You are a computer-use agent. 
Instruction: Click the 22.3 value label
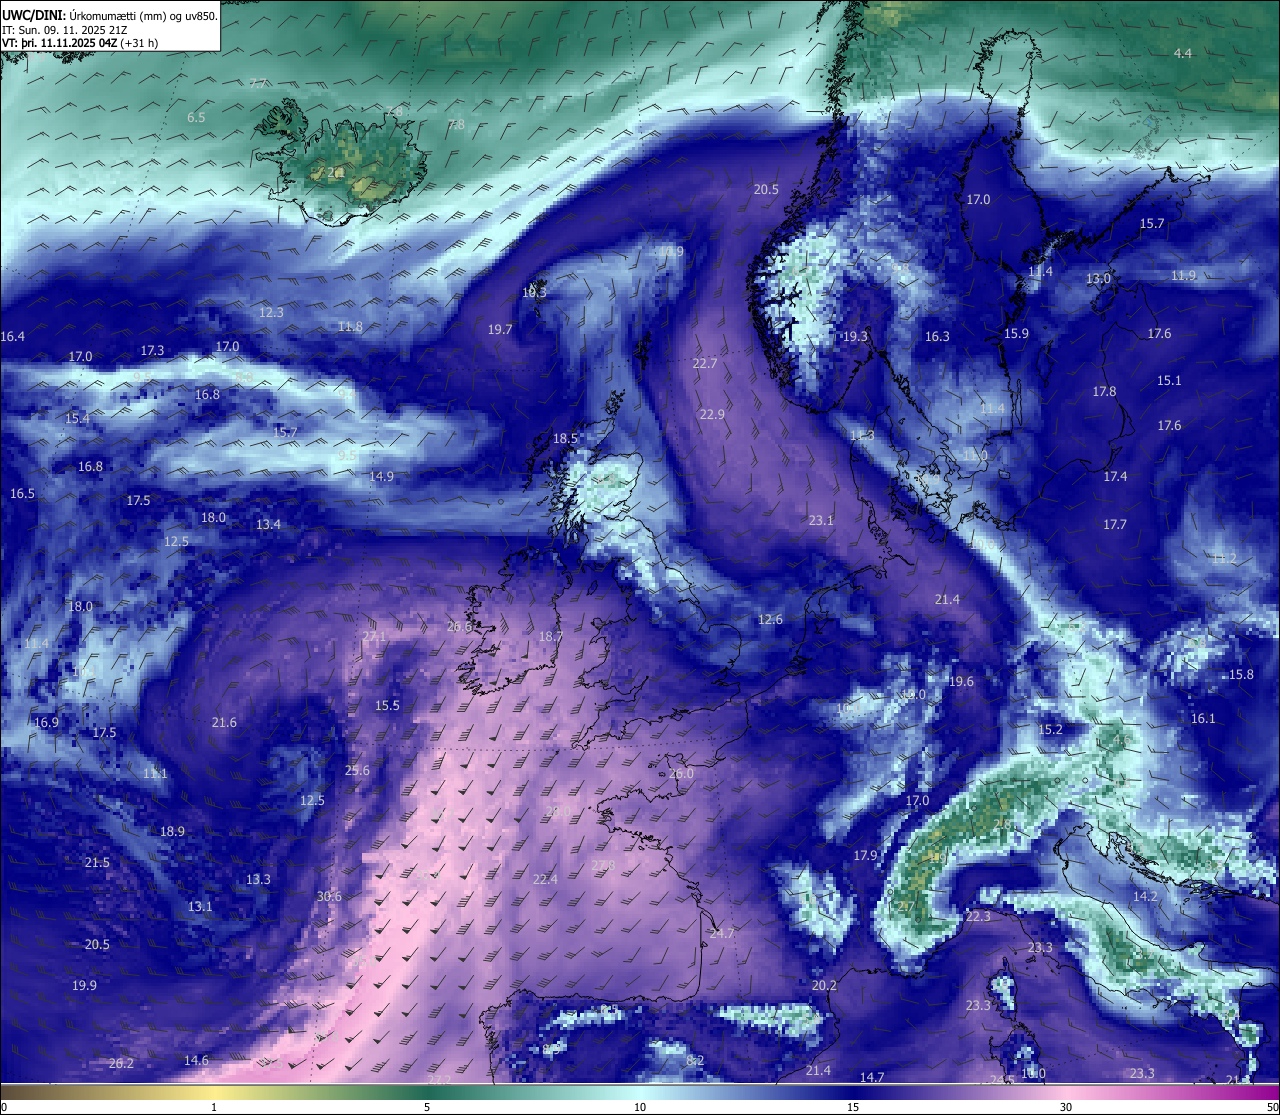tap(978, 917)
